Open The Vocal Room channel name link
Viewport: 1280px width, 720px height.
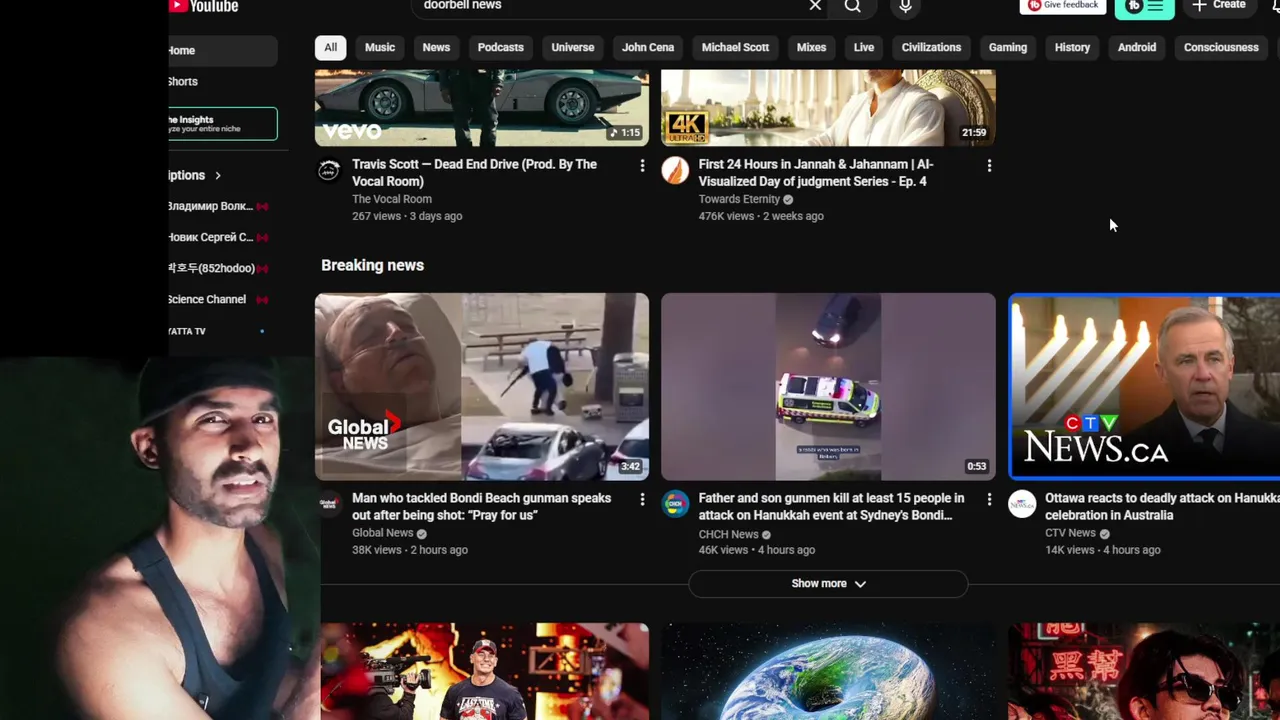392,199
